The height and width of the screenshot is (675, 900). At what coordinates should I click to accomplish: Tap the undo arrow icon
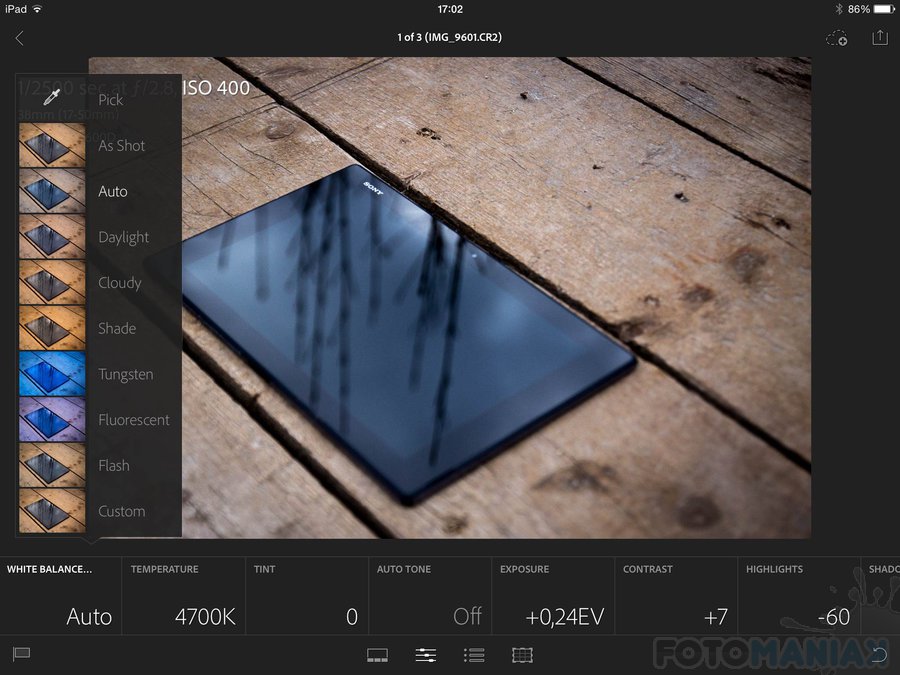coord(880,654)
